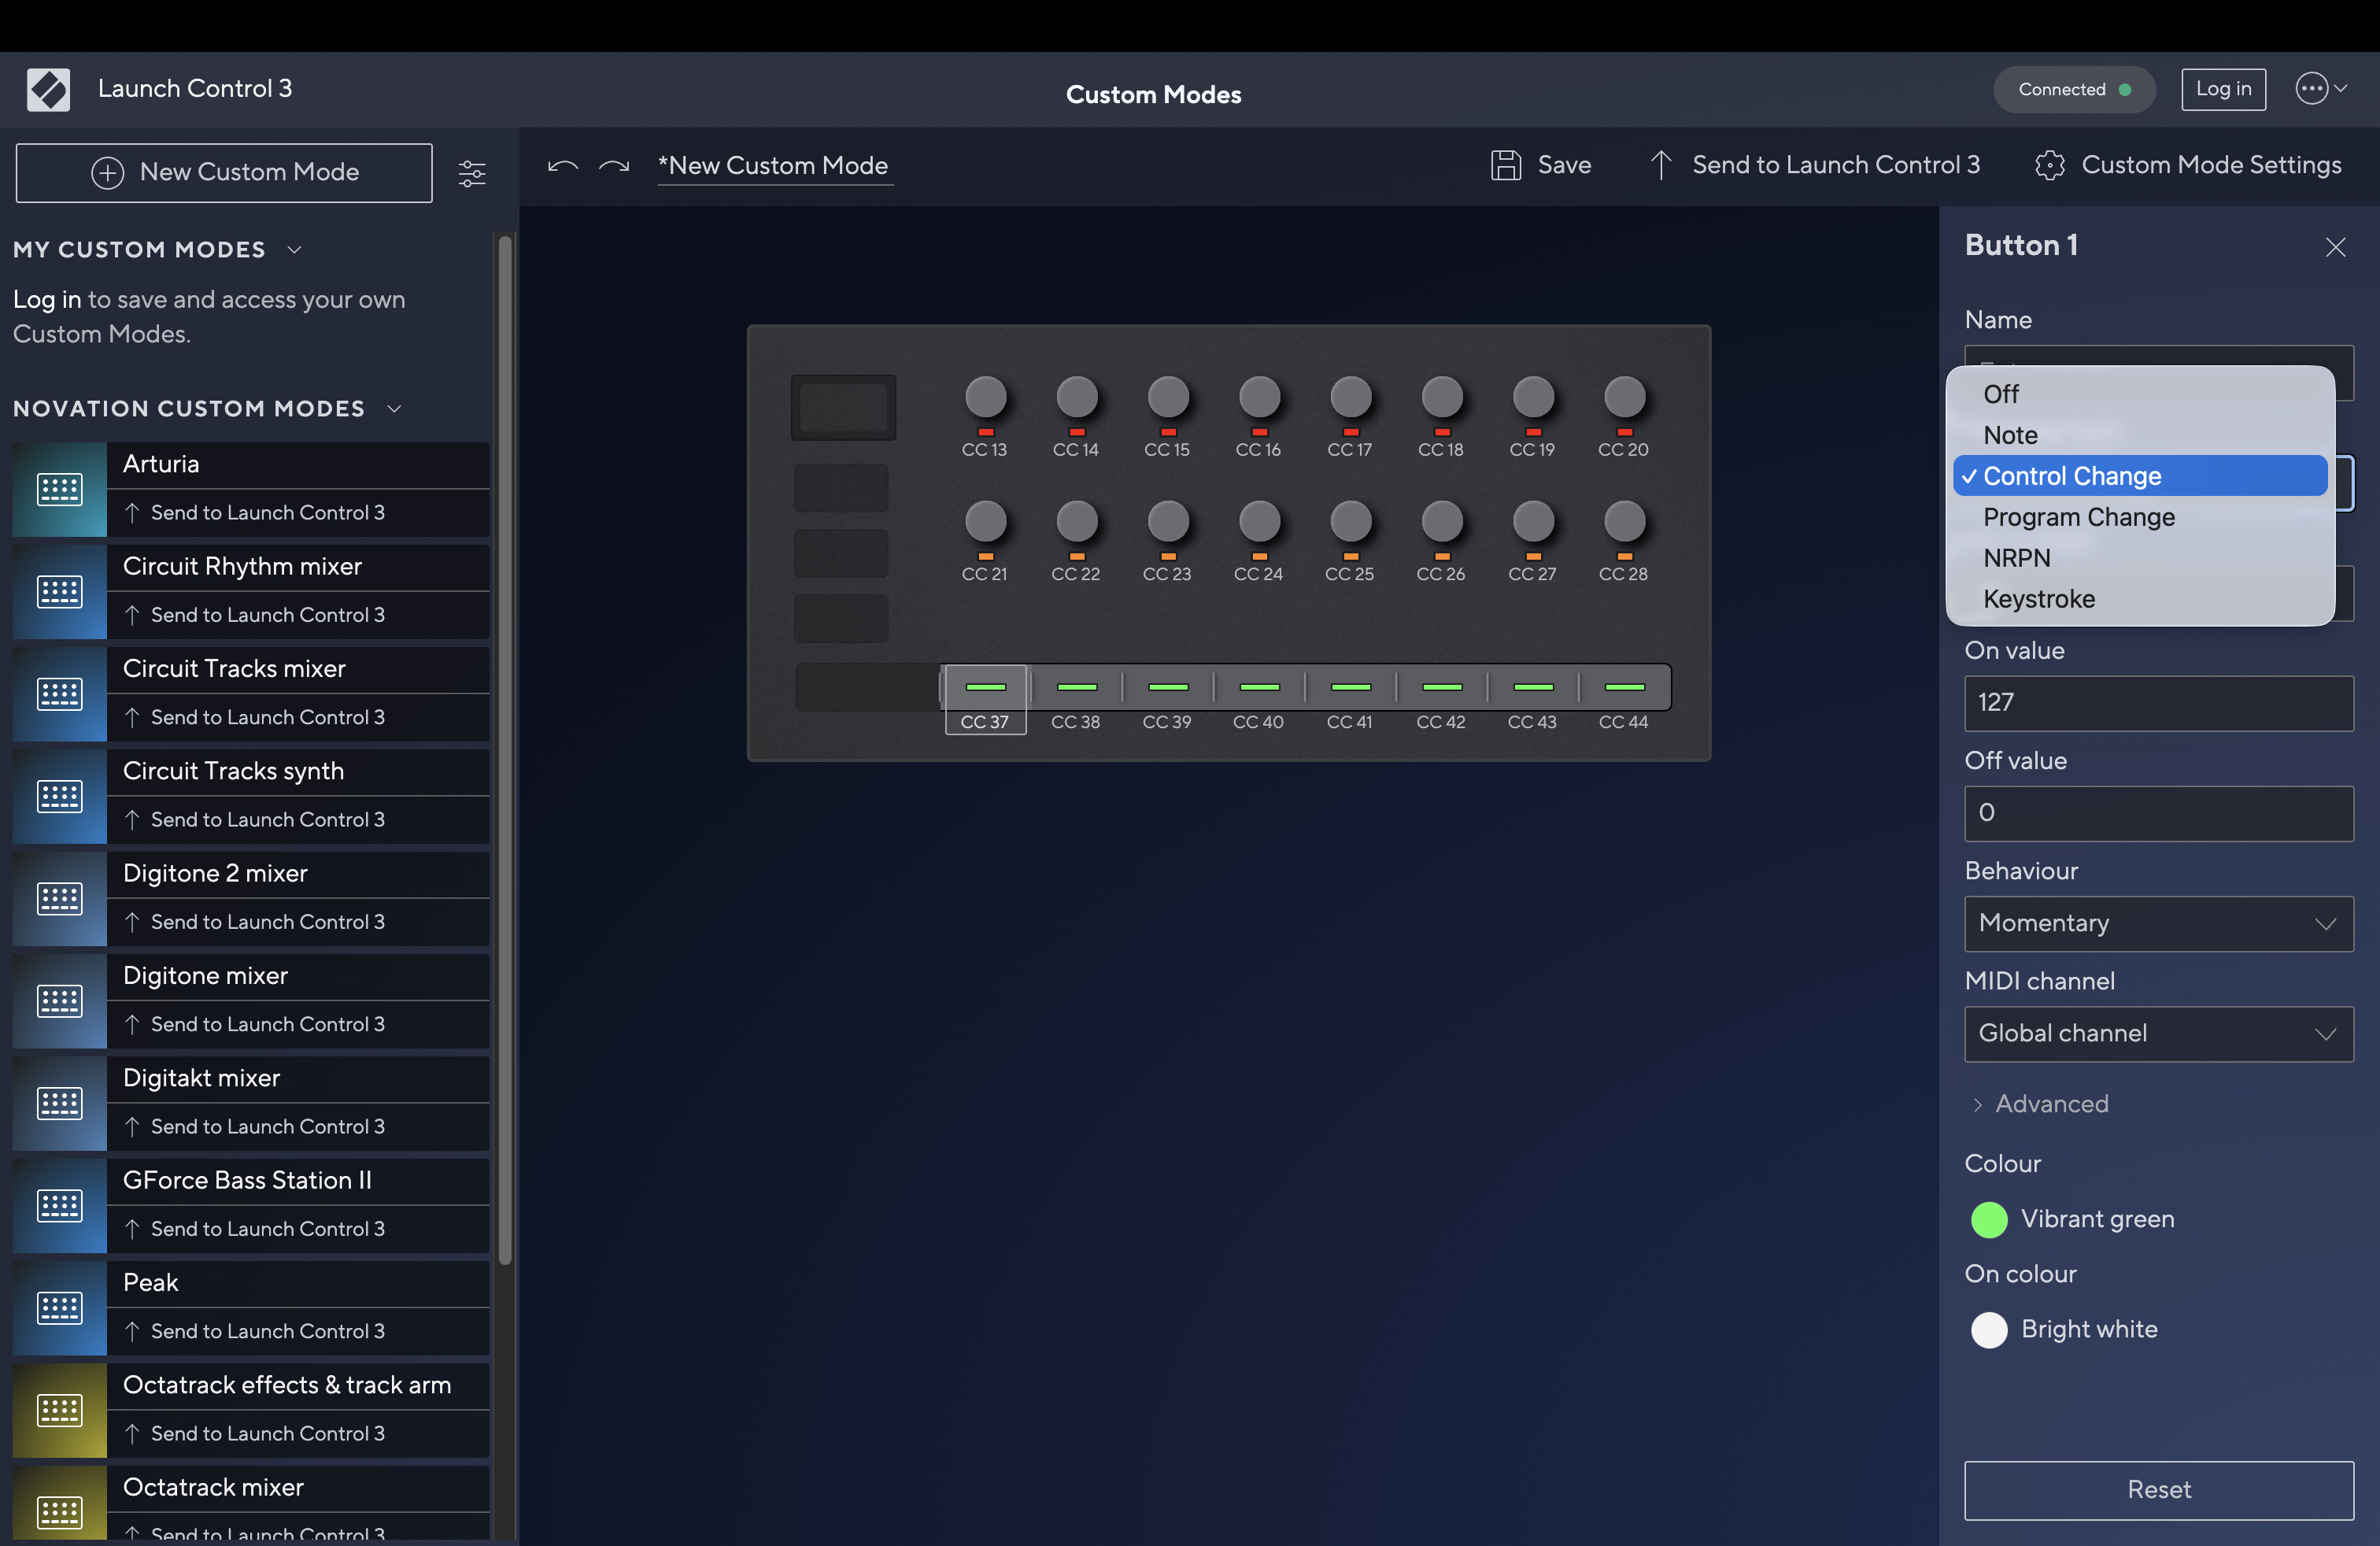Open the Behaviour dropdown showing Momentary
This screenshot has width=2380, height=1546.
[x=2158, y=923]
